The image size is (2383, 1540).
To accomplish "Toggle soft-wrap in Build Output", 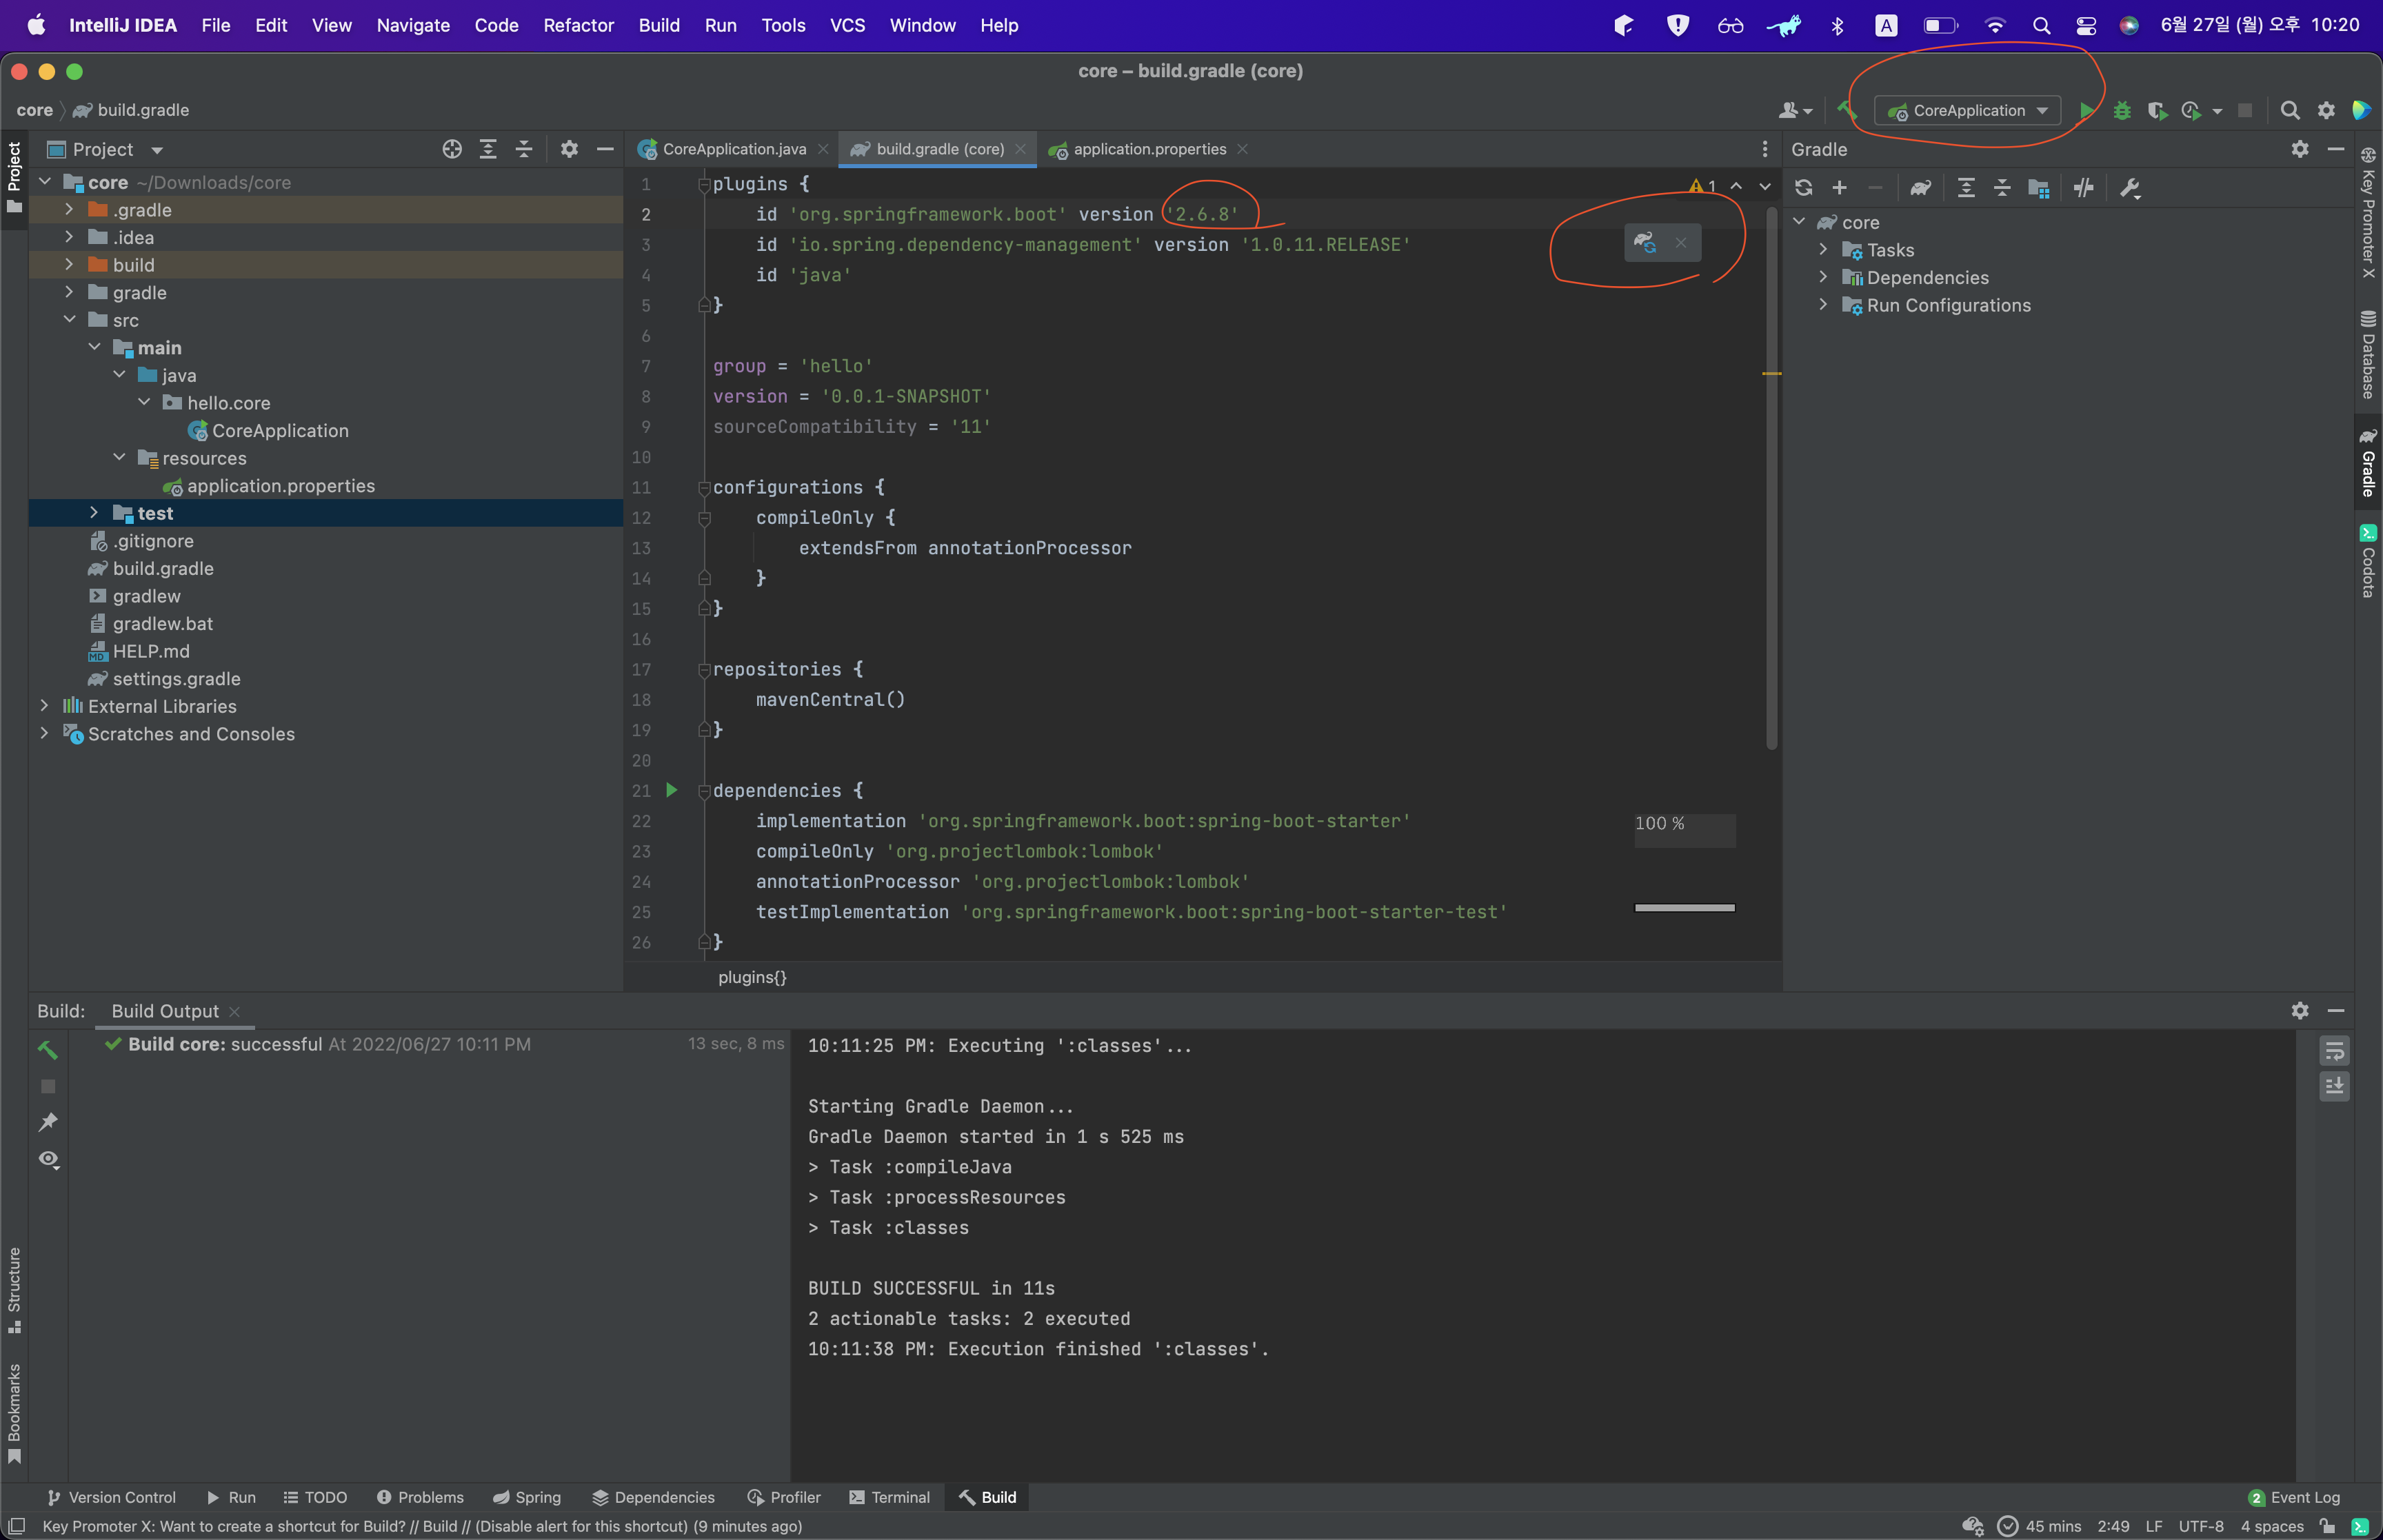I will [x=2334, y=1051].
